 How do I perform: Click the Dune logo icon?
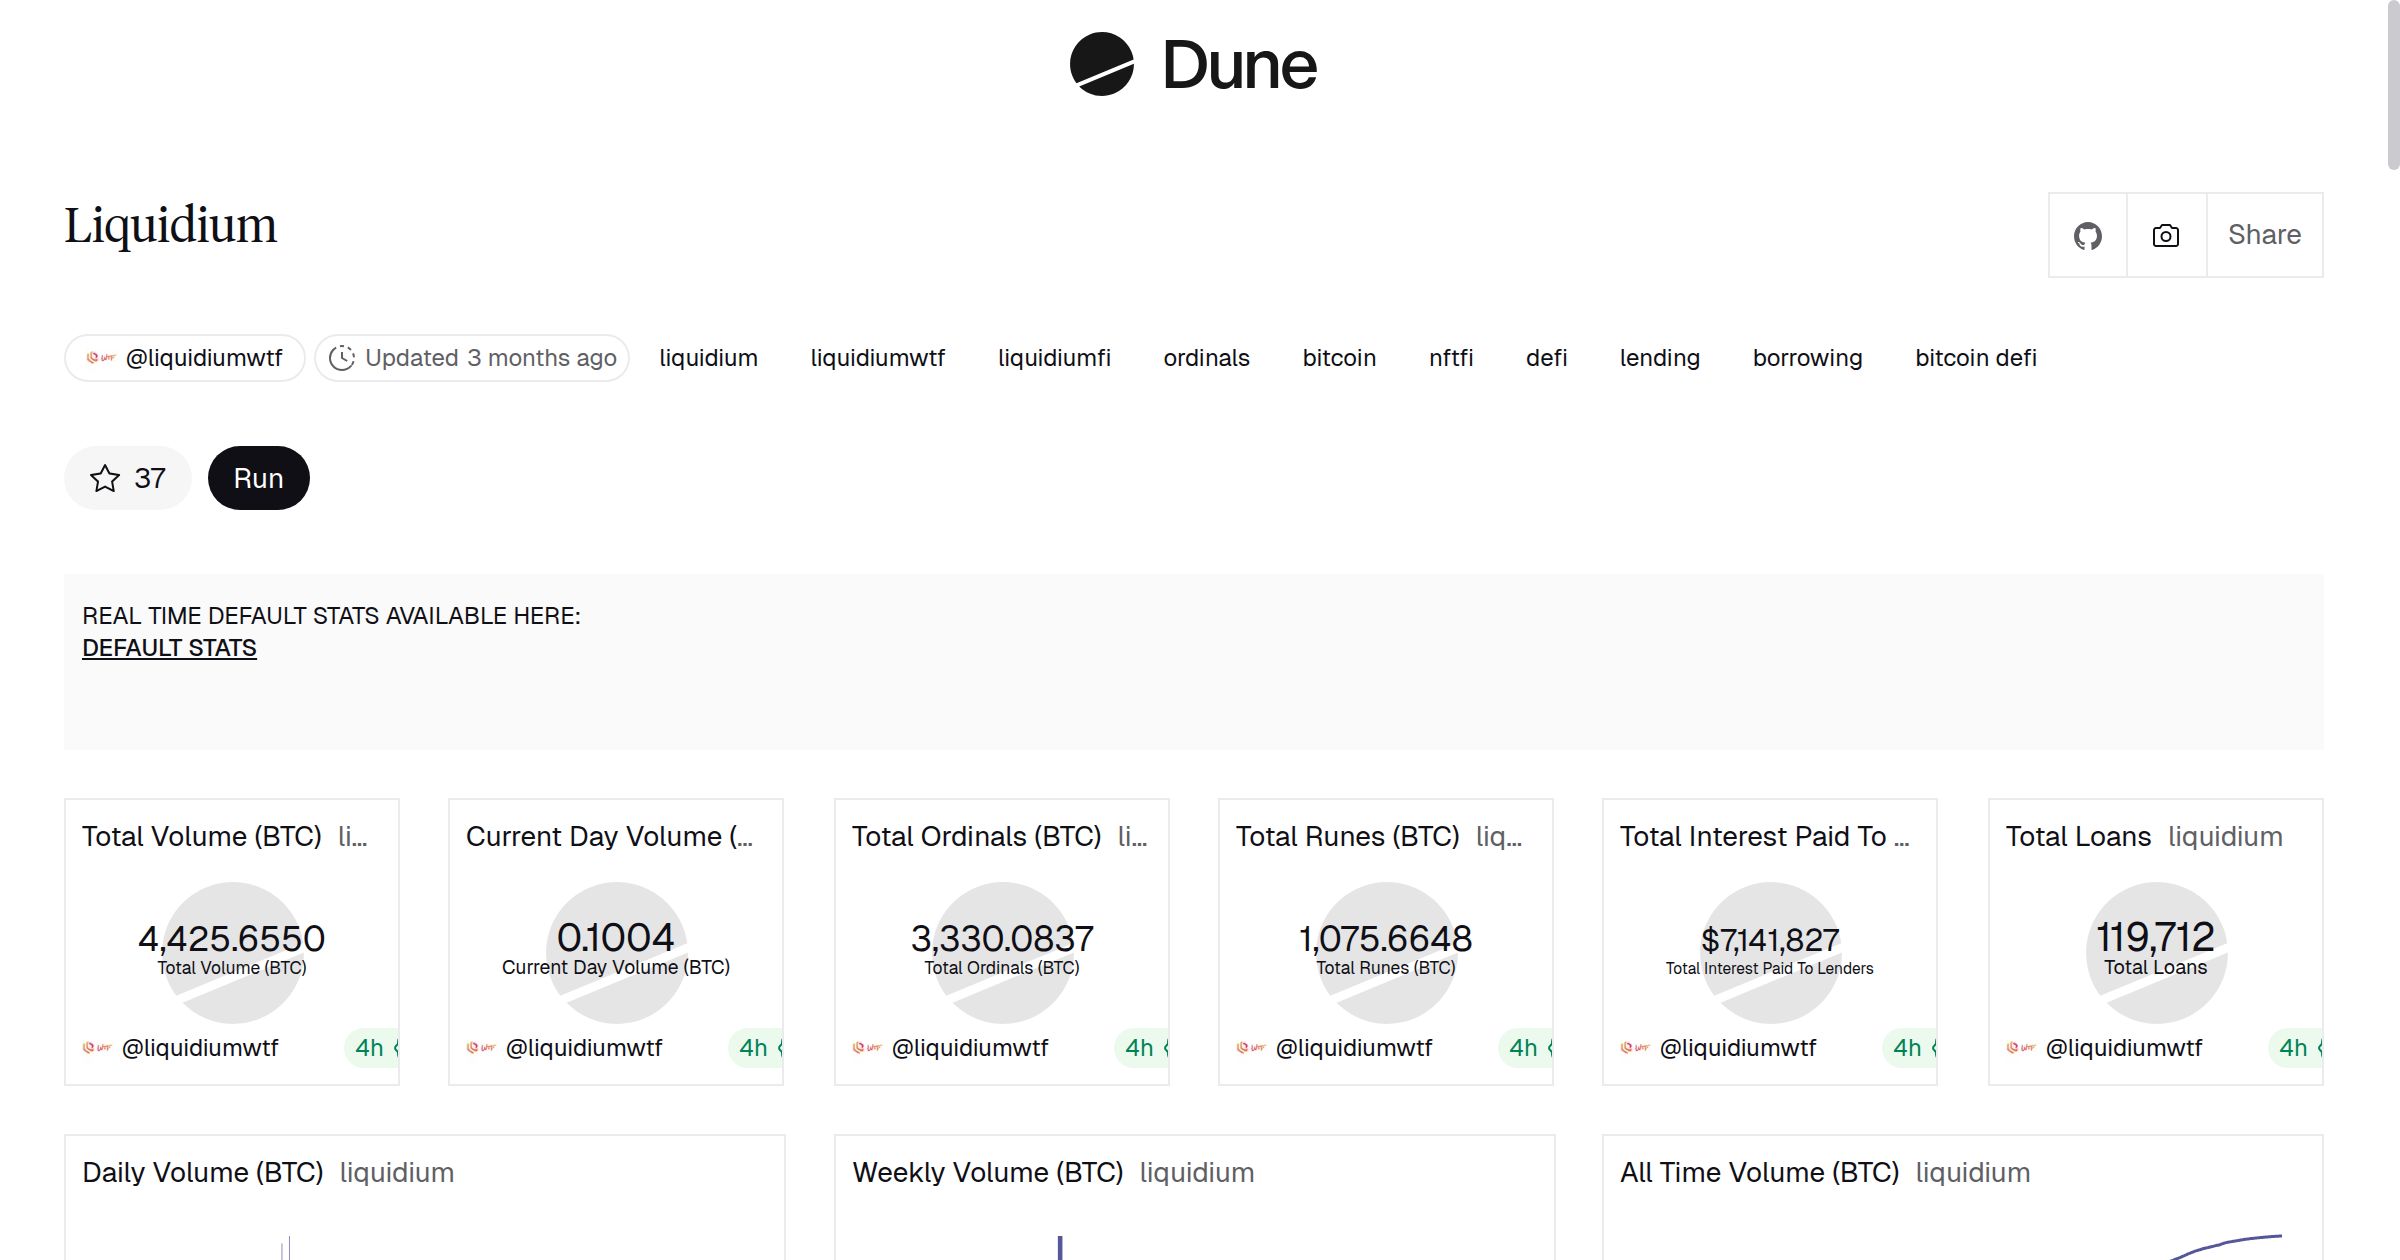tap(1101, 65)
